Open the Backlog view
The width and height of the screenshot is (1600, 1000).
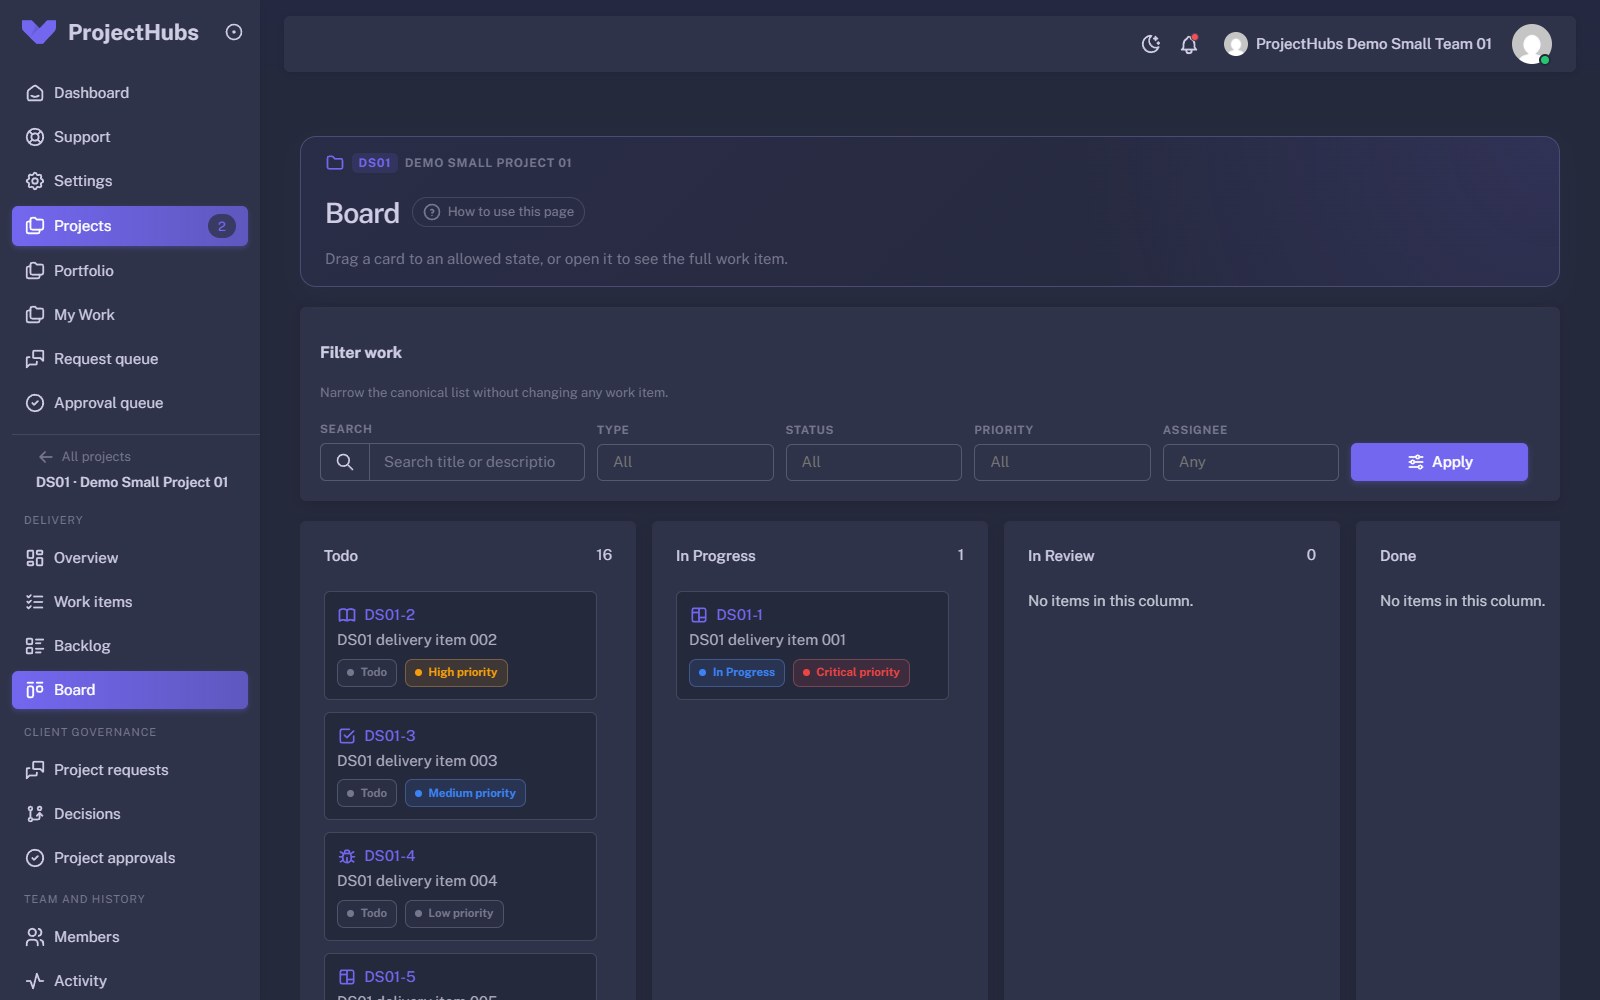tap(130, 646)
